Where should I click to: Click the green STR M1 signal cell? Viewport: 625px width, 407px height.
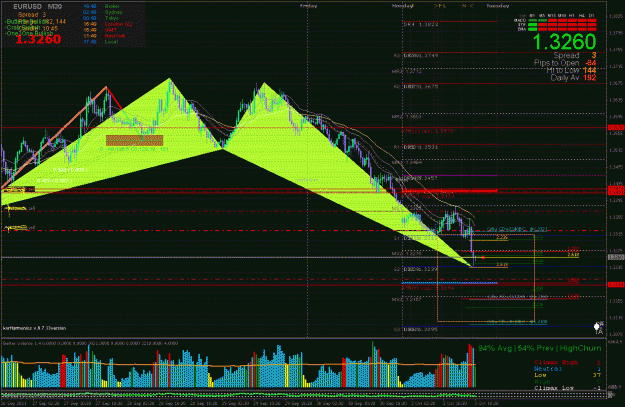click(532, 25)
